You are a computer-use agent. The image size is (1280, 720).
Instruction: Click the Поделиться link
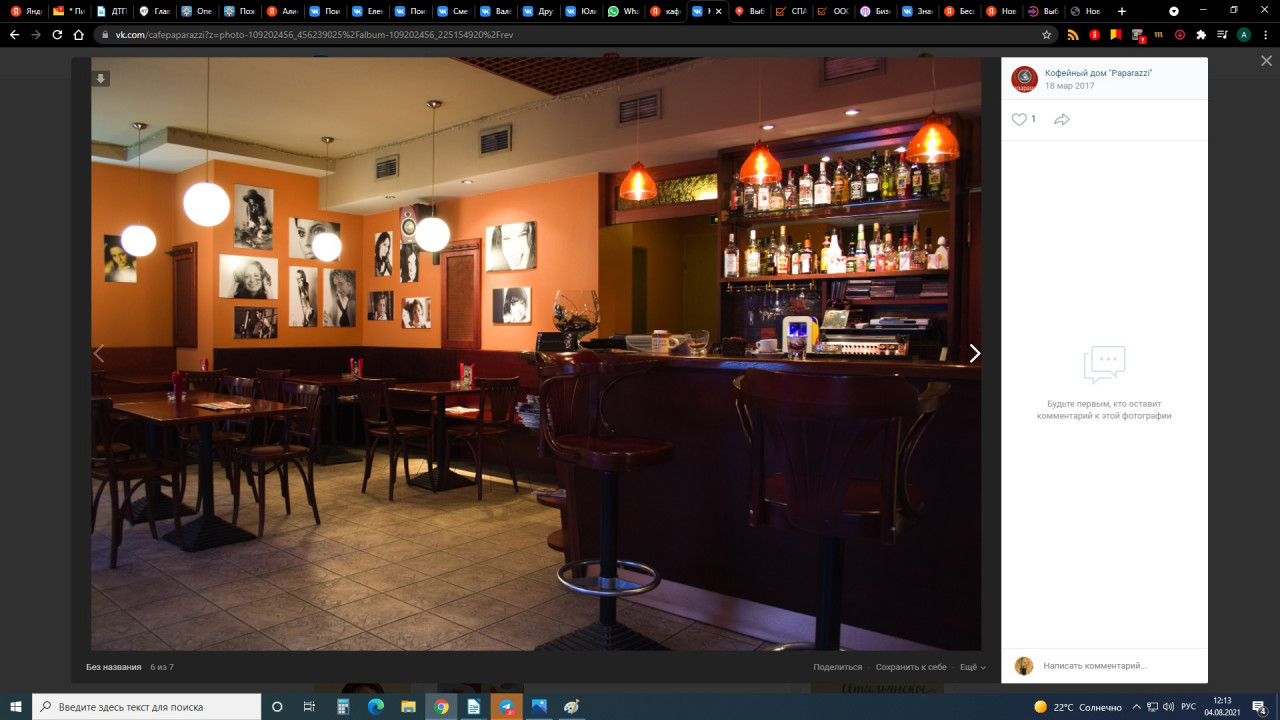[x=837, y=667]
